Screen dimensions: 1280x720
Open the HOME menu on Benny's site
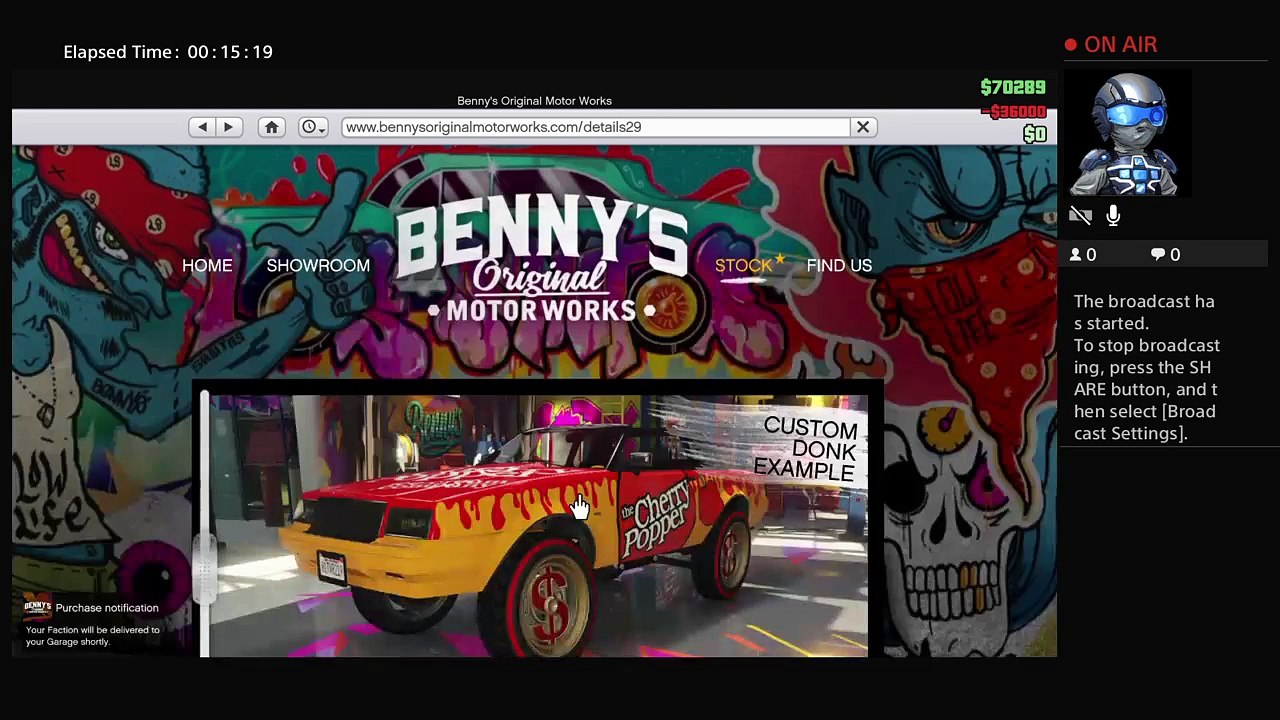click(207, 265)
